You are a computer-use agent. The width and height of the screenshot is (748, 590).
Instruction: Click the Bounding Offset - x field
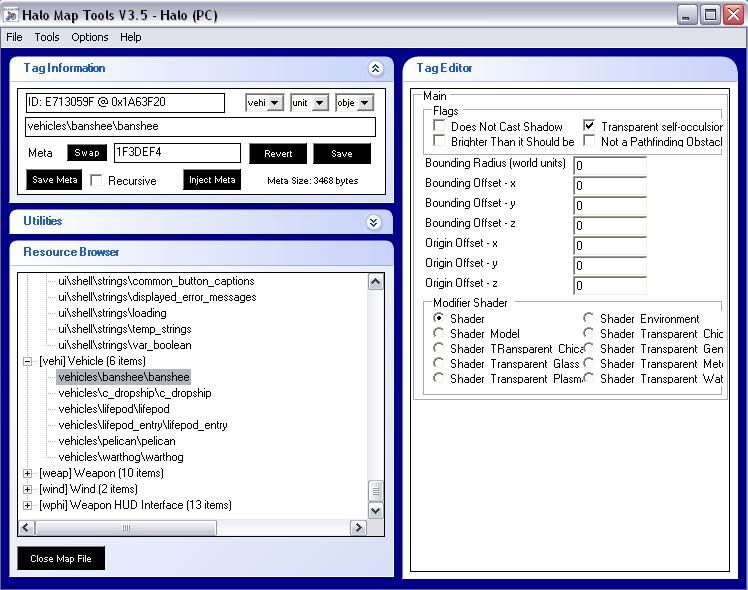click(x=610, y=186)
